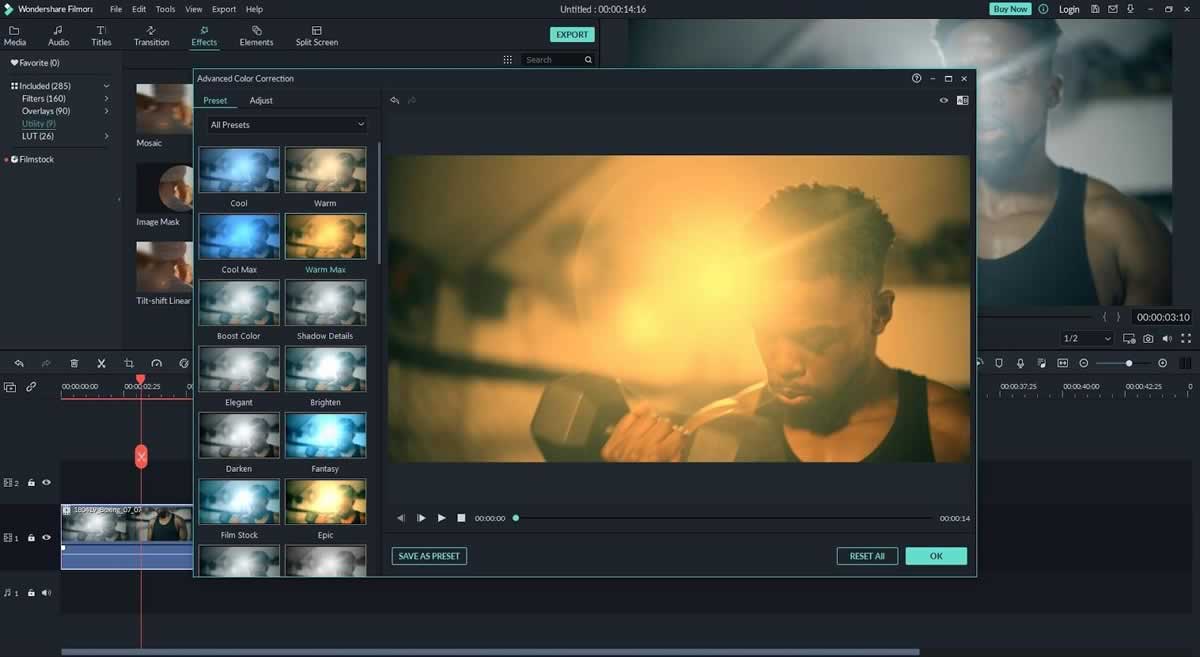
Task: Hide the video track using its eye toggle
Action: click(45, 537)
